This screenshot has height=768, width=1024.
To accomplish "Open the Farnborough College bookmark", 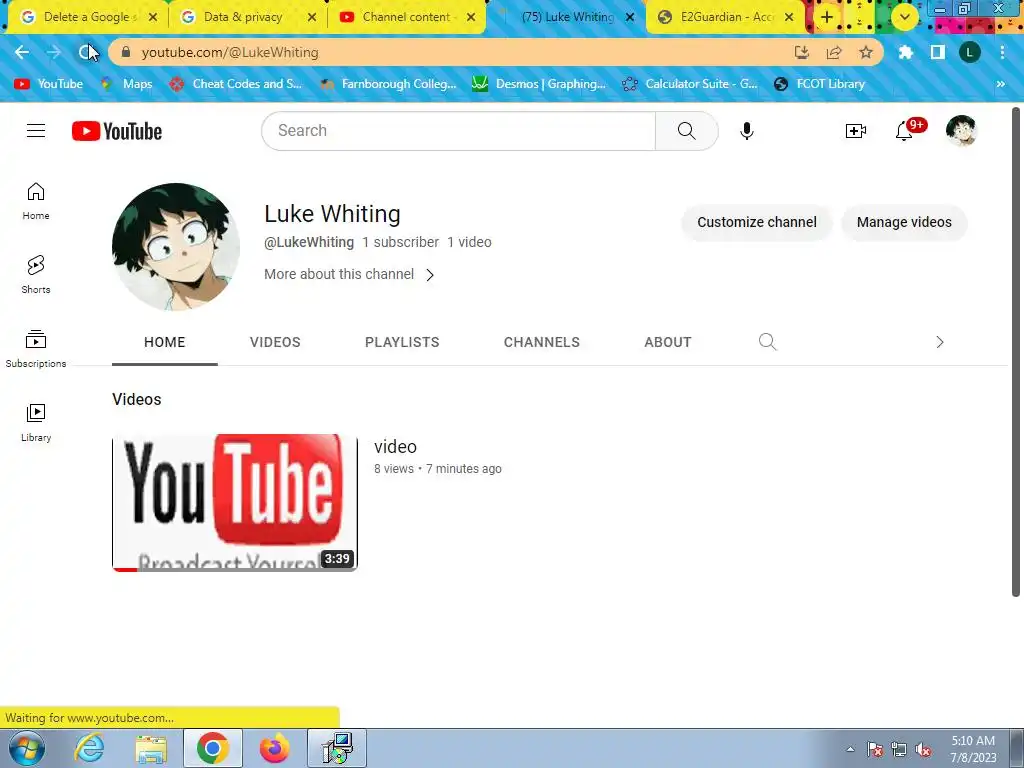I will [x=388, y=84].
